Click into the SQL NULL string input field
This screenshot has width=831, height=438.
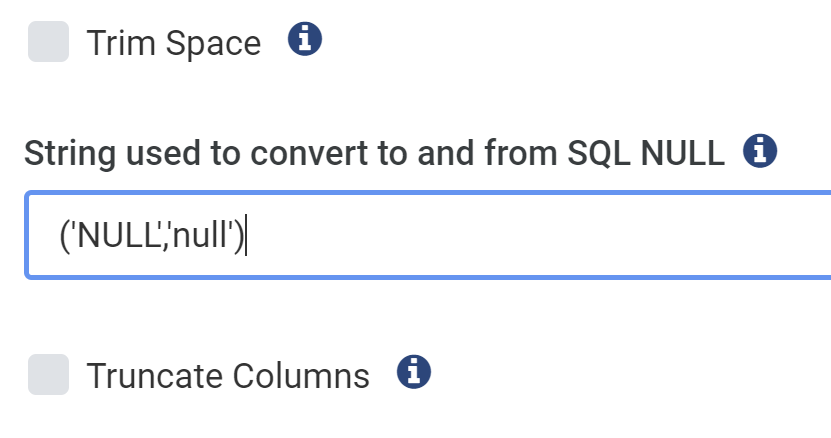[428, 235]
